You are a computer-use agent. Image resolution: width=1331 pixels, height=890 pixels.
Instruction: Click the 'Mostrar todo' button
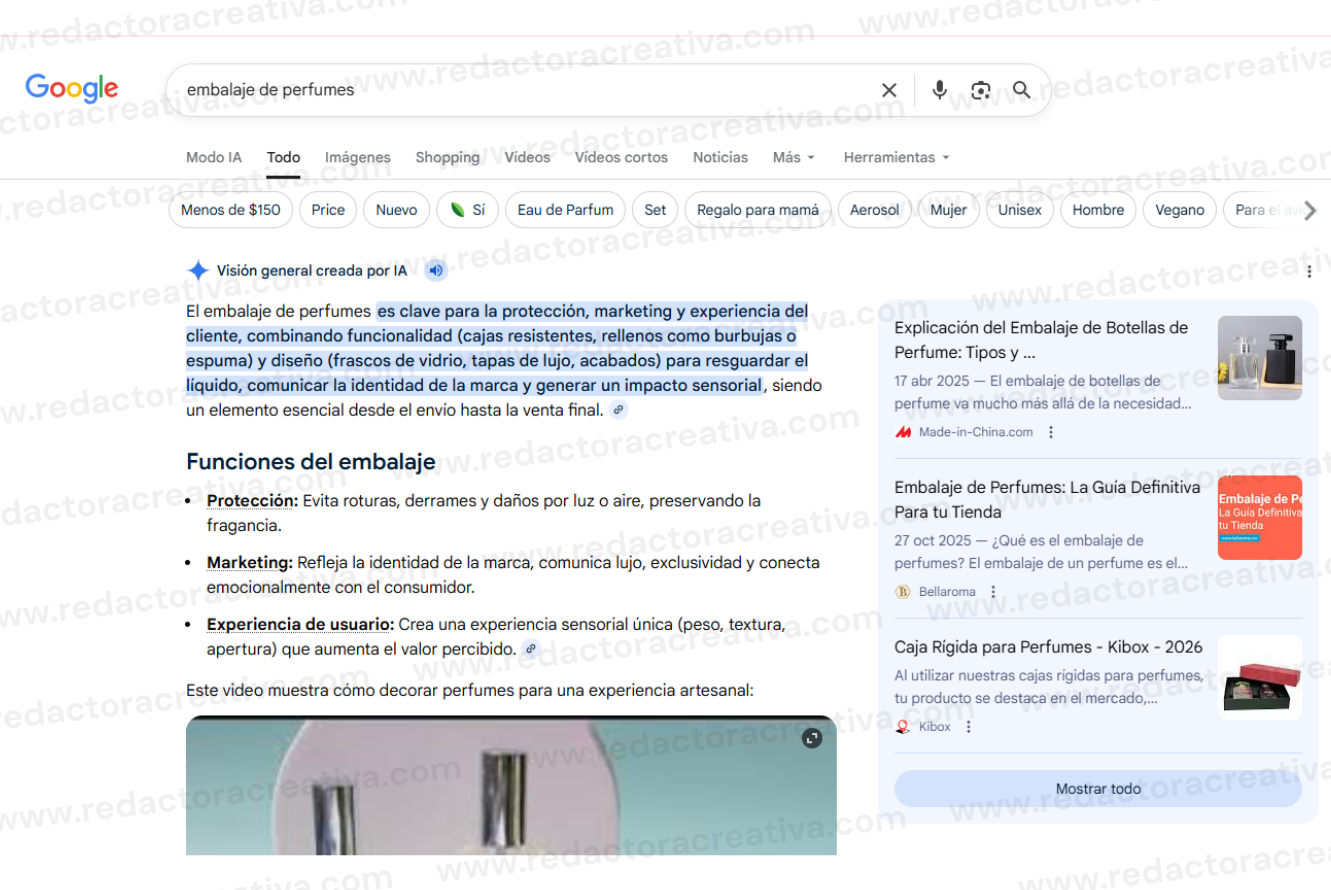(1098, 789)
